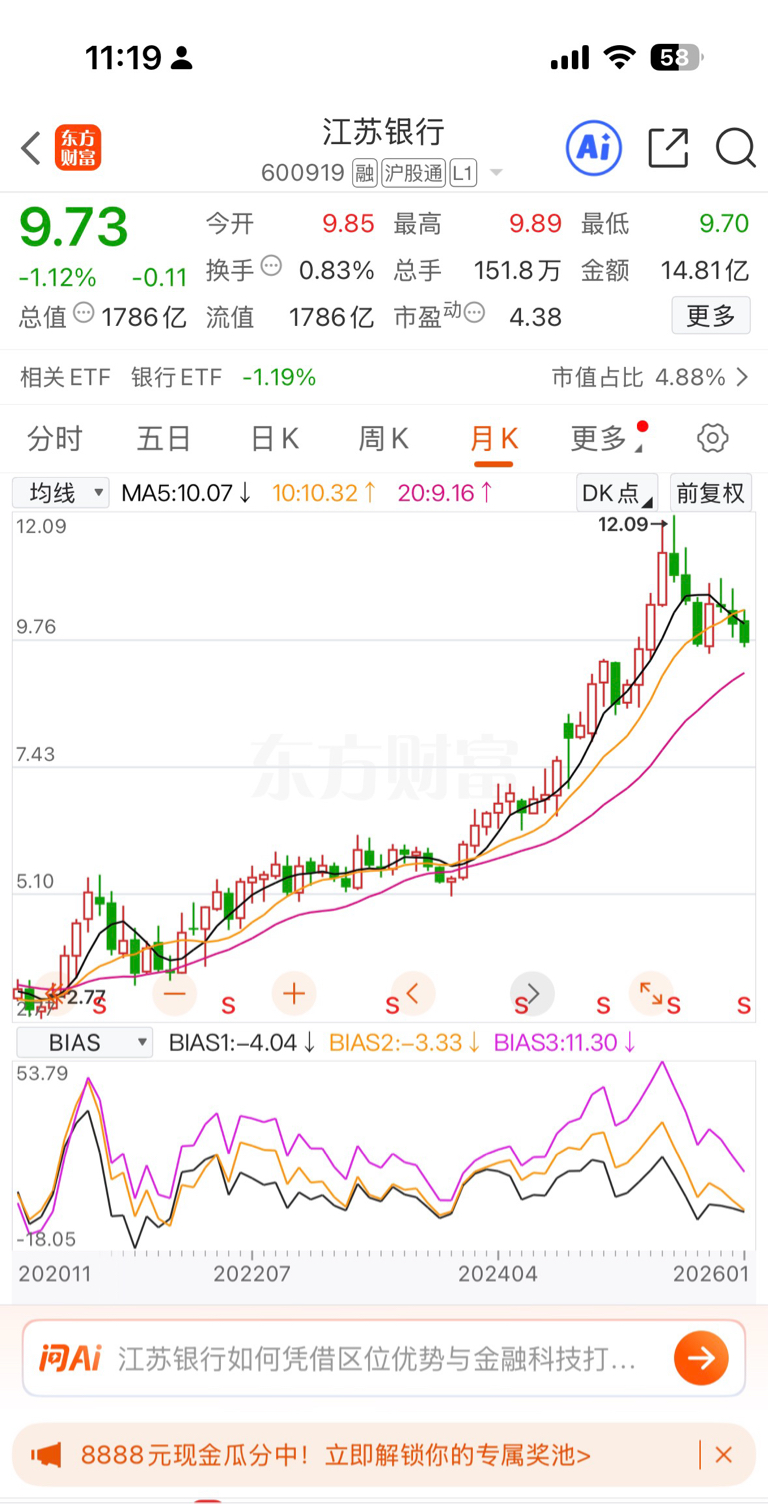
Task: Tap the 最低 9.70 value
Action: coord(724,223)
